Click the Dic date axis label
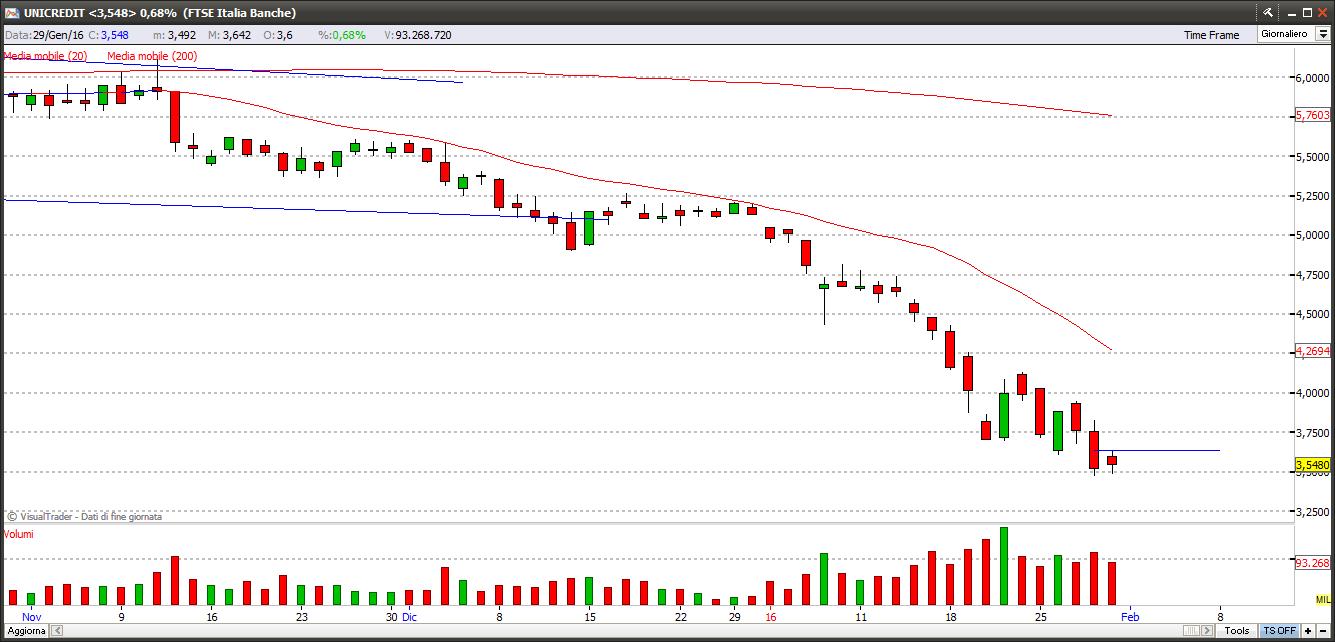Screen dimensions: 1335x642 (x=410, y=617)
